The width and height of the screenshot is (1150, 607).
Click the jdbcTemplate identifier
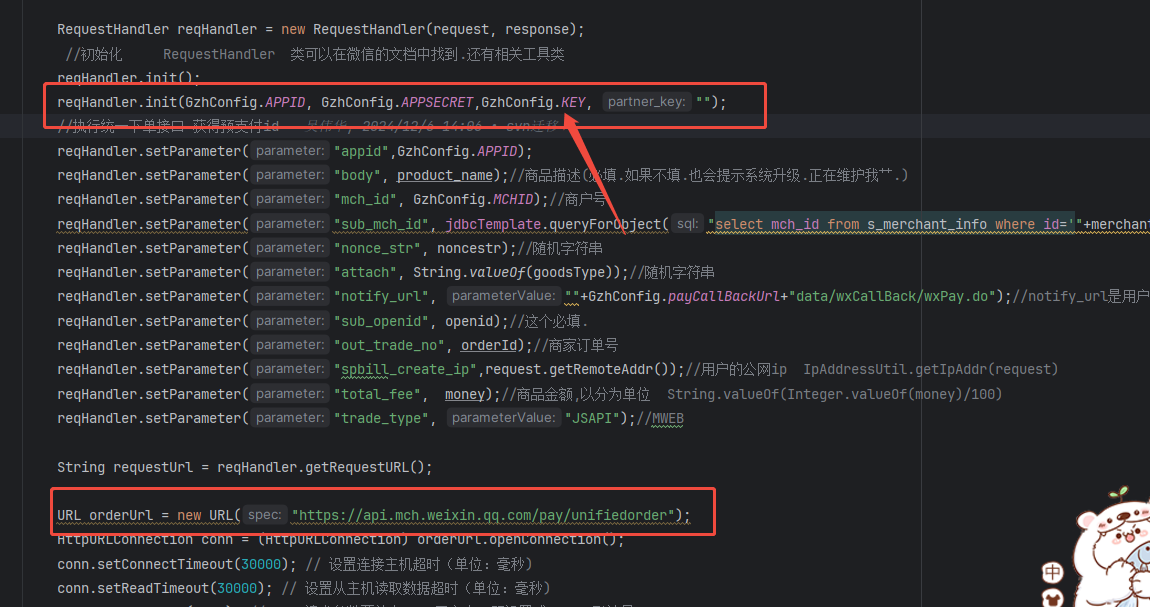pyautogui.click(x=493, y=224)
